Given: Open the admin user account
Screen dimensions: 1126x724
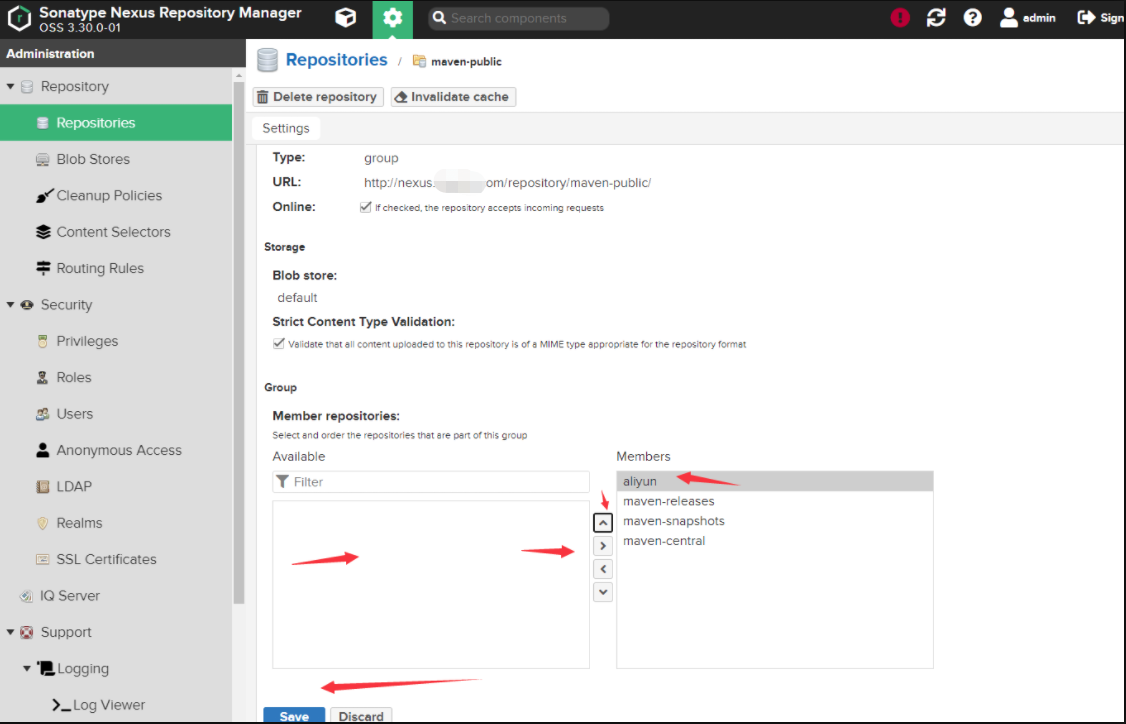Looking at the screenshot, I should [x=1028, y=18].
